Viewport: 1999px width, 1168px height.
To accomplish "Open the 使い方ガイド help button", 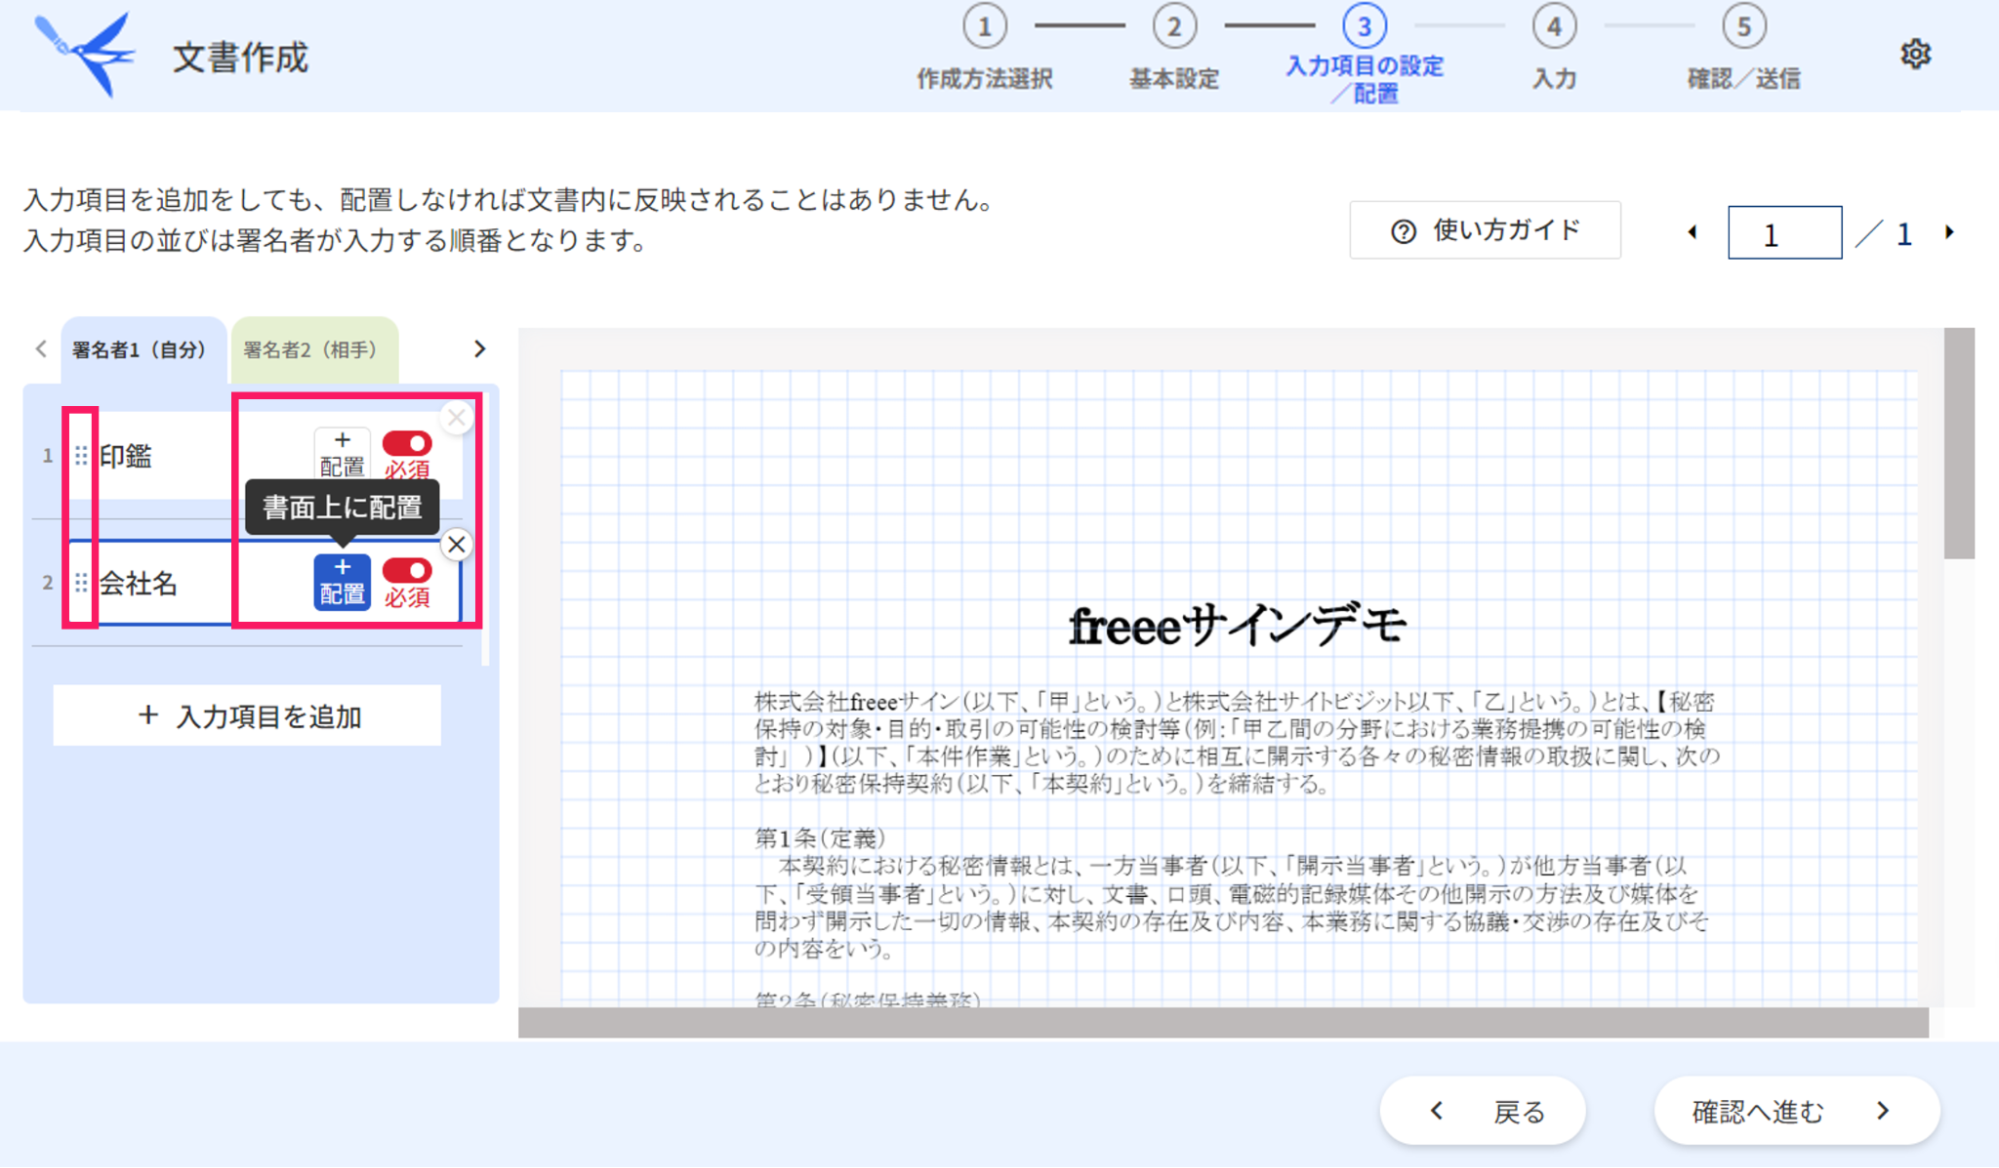I will tap(1485, 231).
